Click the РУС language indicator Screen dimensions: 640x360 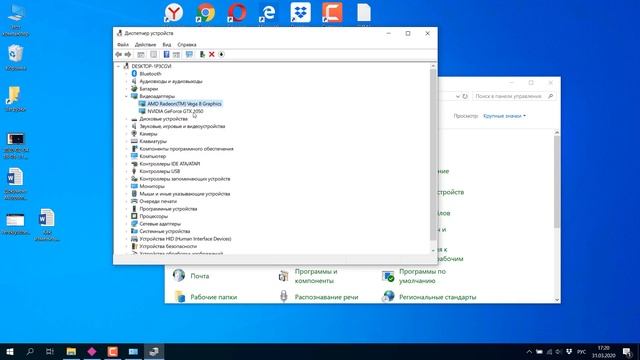point(581,352)
